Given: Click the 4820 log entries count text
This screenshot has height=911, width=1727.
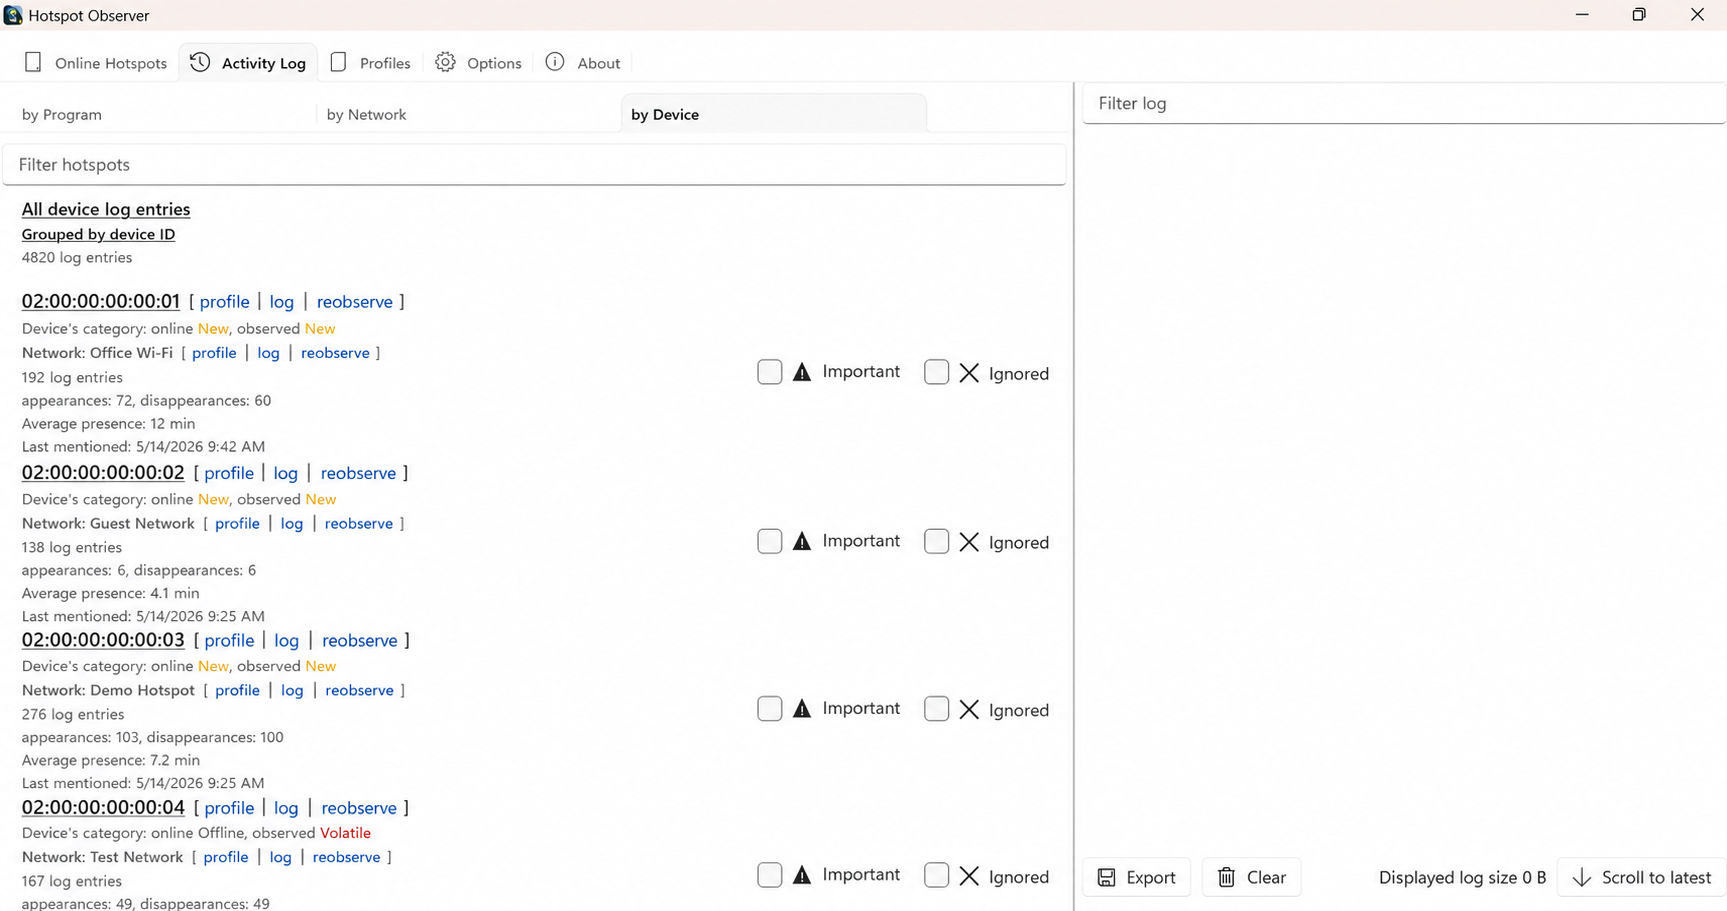Looking at the screenshot, I should [77, 258].
